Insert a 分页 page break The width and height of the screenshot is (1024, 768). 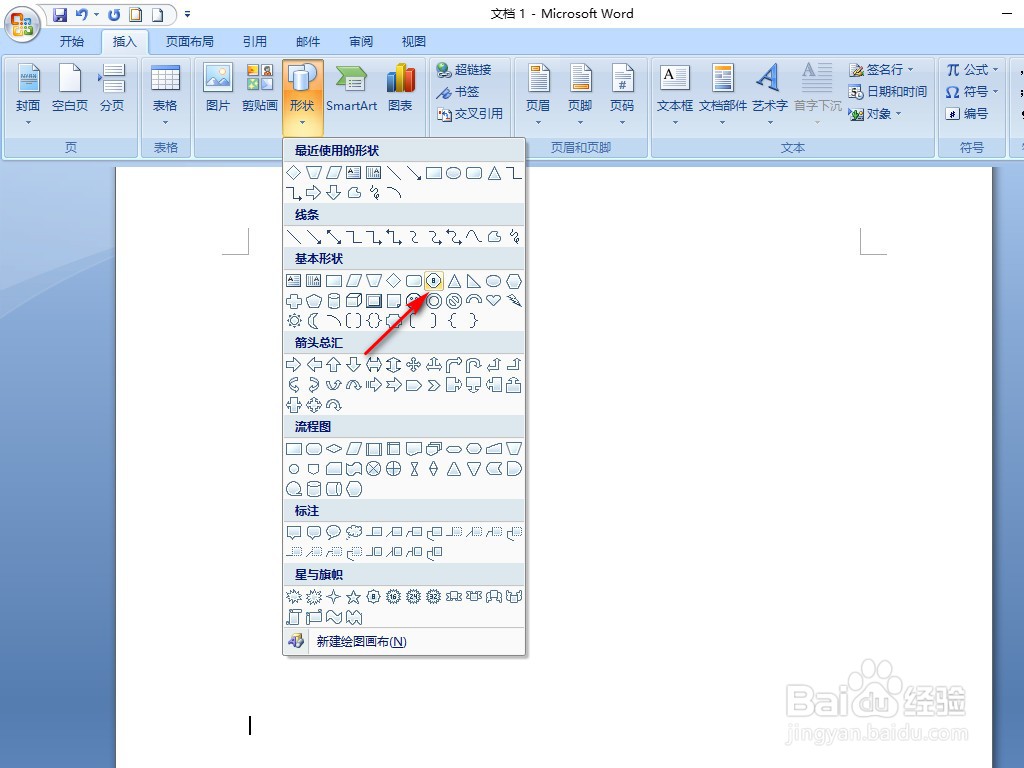[112, 88]
